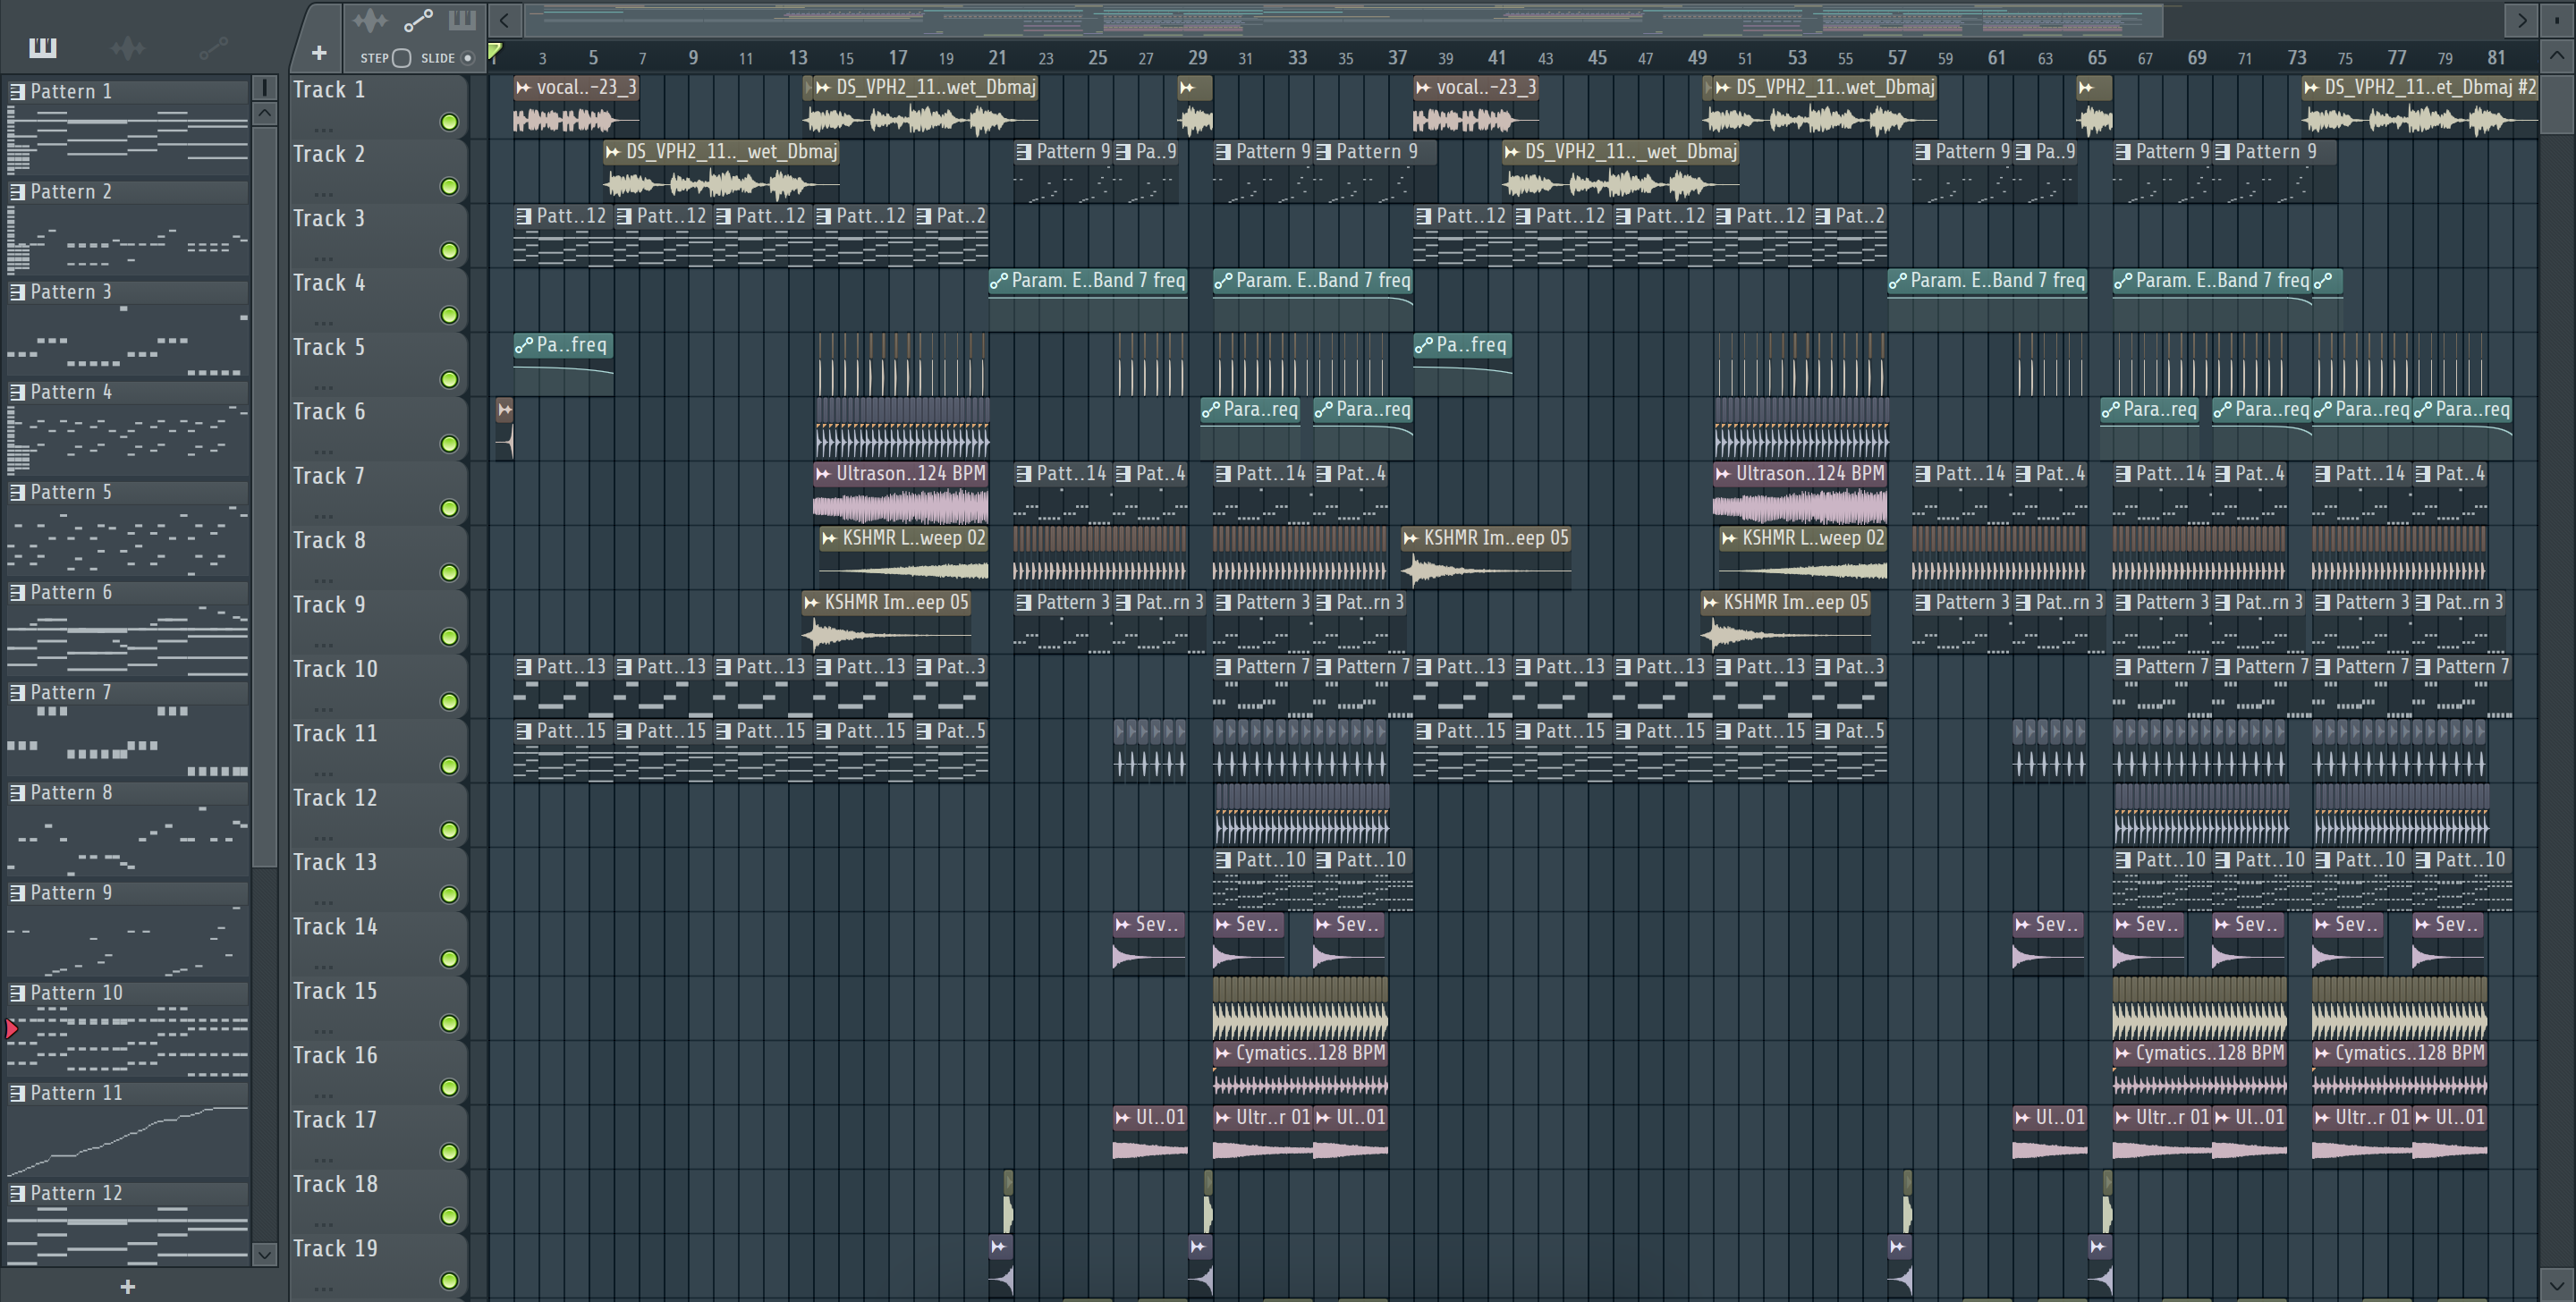Click the small clip at start of Track 6

505,427
